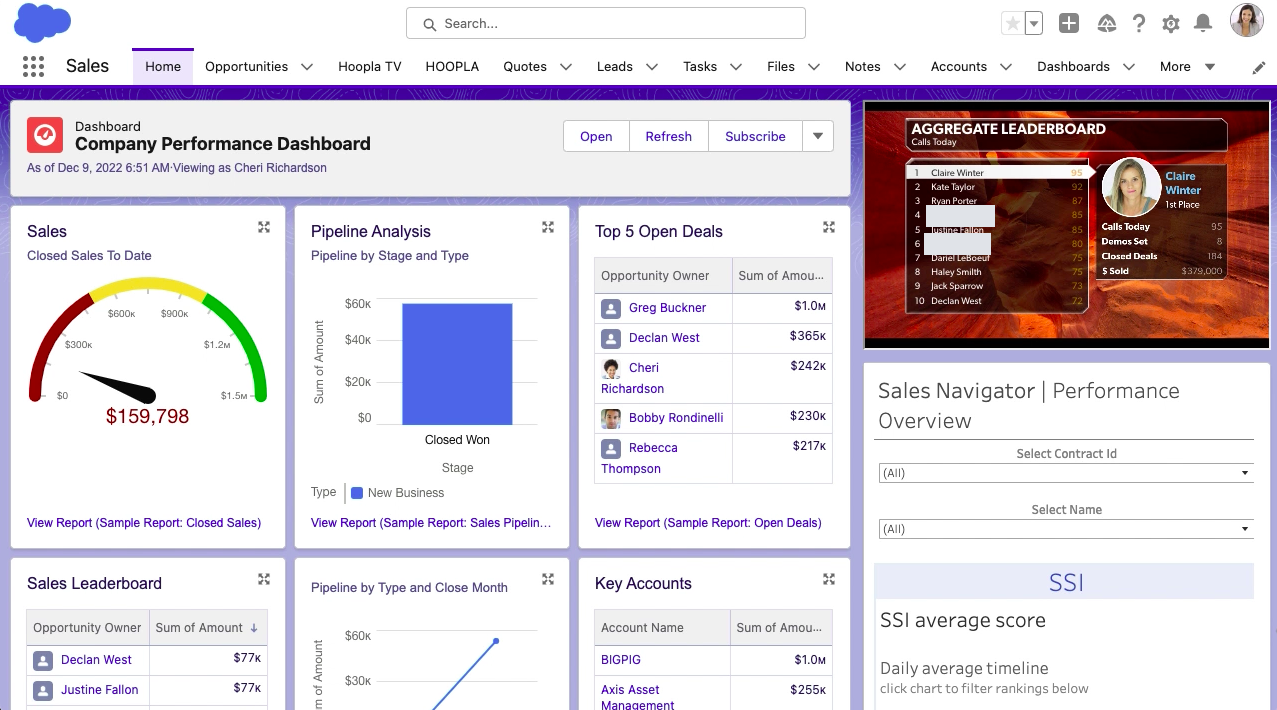Go to the HOOPLA tab
Viewport: 1277px width, 710px height.
452,67
